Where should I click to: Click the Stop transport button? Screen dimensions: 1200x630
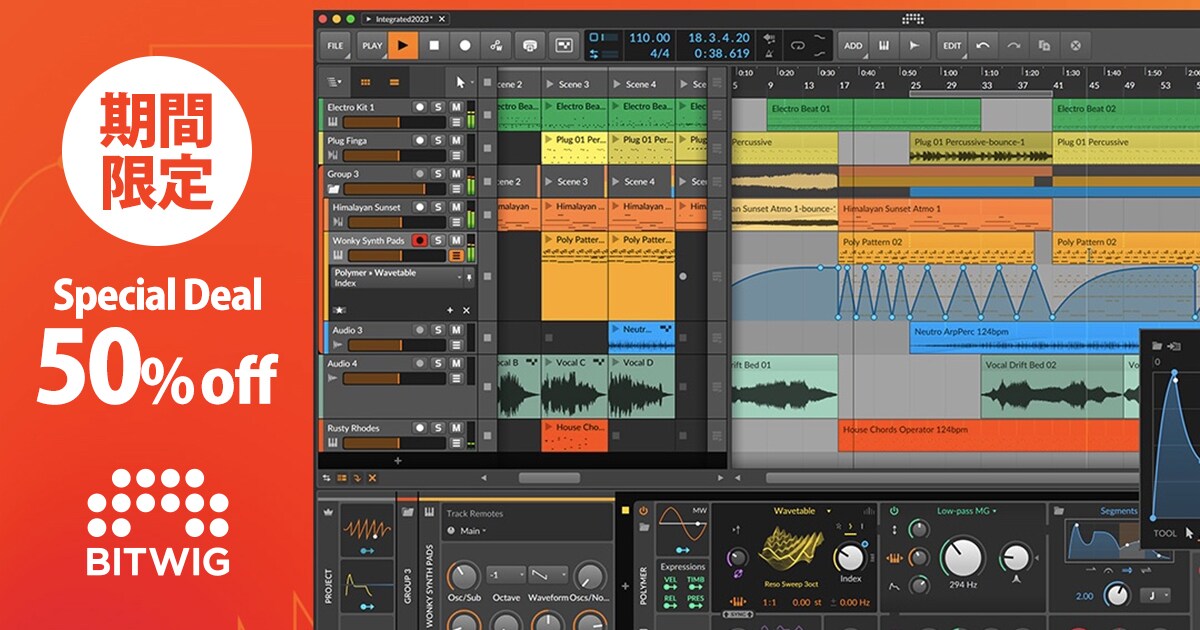[435, 46]
